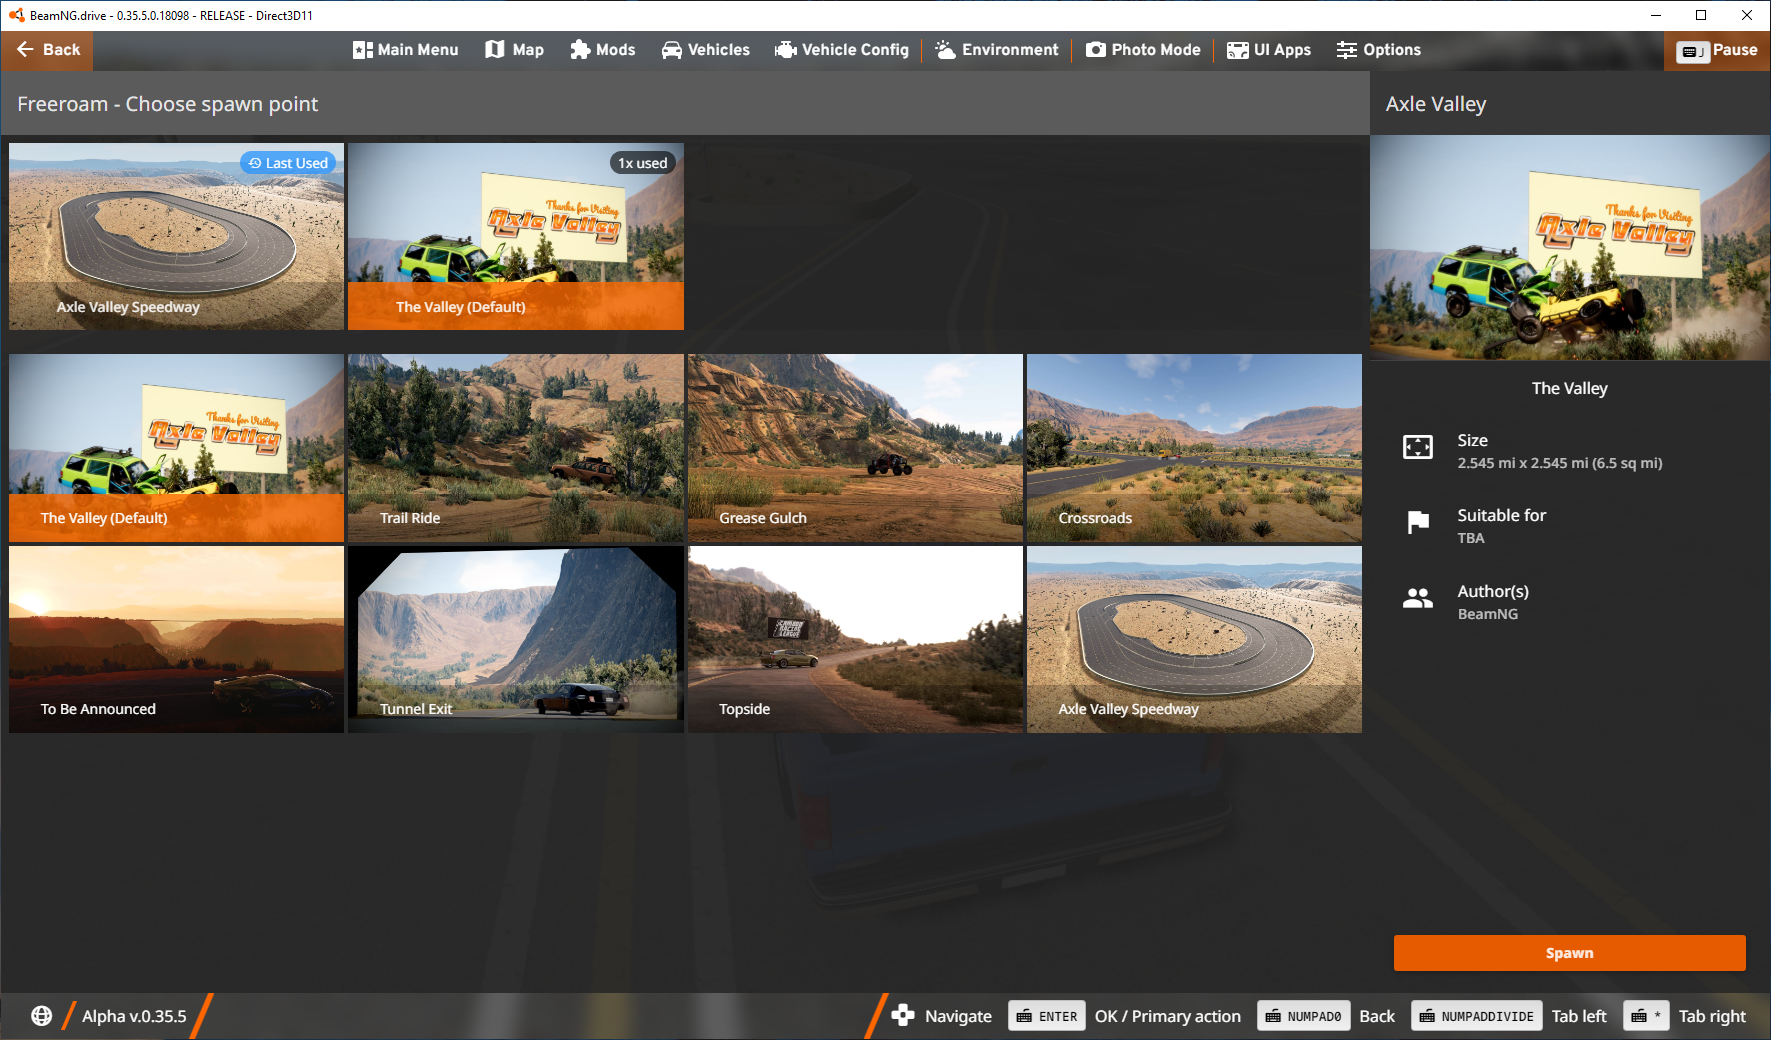Viewport: 1771px width, 1040px height.
Task: Click the Environment weather icon
Action: point(945,50)
